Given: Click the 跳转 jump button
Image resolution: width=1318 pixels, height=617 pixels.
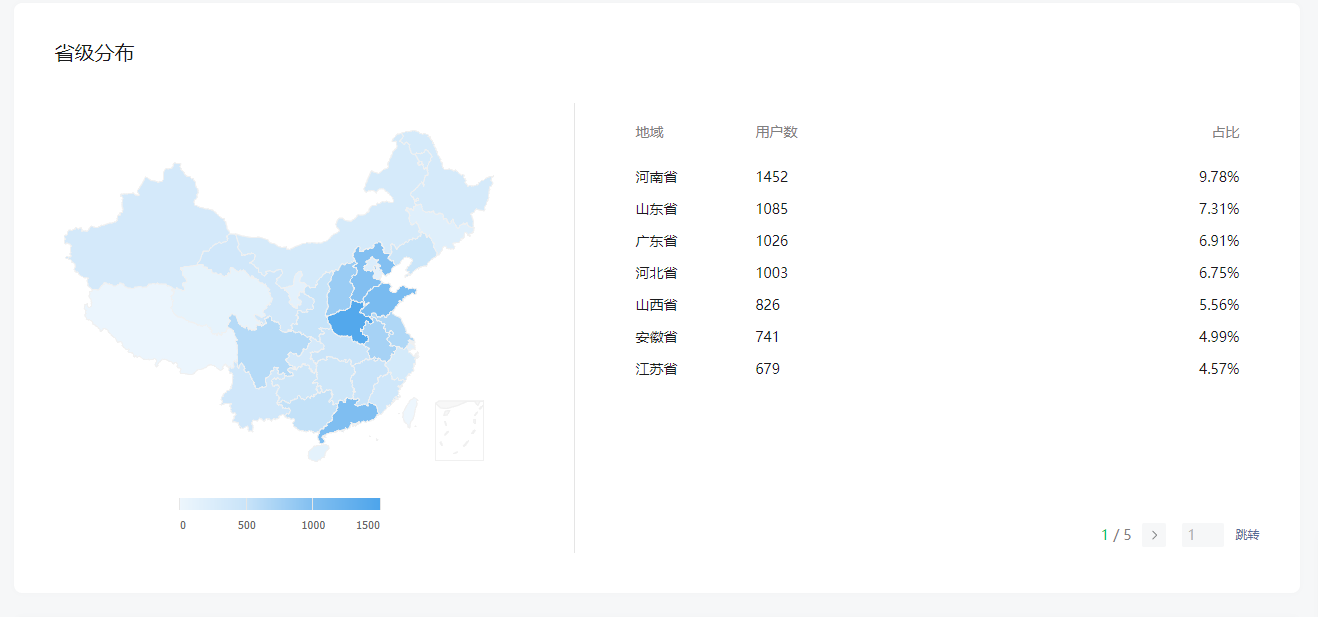Looking at the screenshot, I should [x=1247, y=535].
